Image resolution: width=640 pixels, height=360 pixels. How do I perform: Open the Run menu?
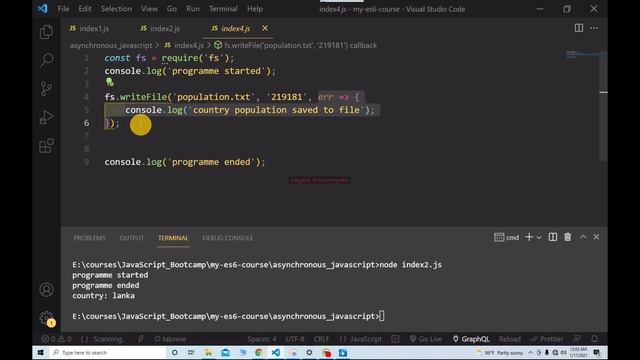pyautogui.click(x=193, y=9)
